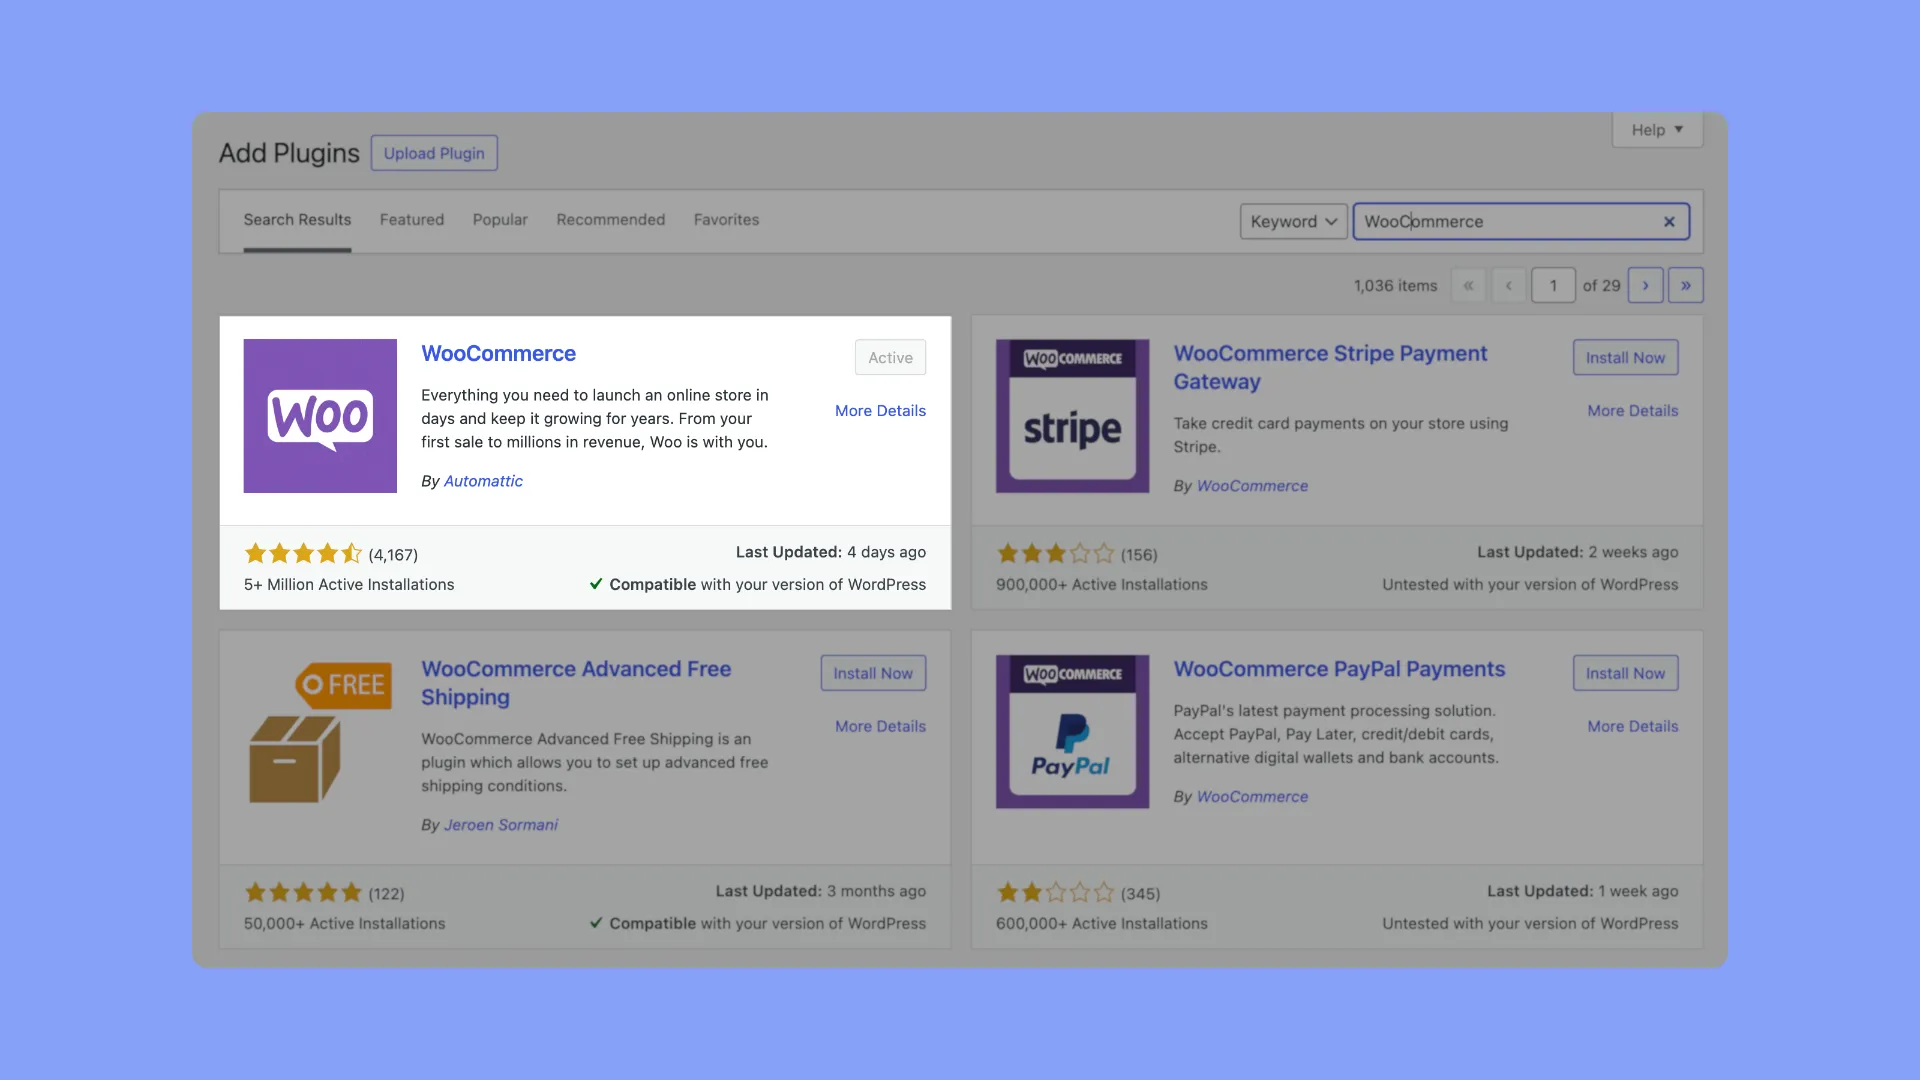This screenshot has width=1920, height=1080.
Task: Install WooCommerce Advanced Free Shipping
Action: point(873,674)
